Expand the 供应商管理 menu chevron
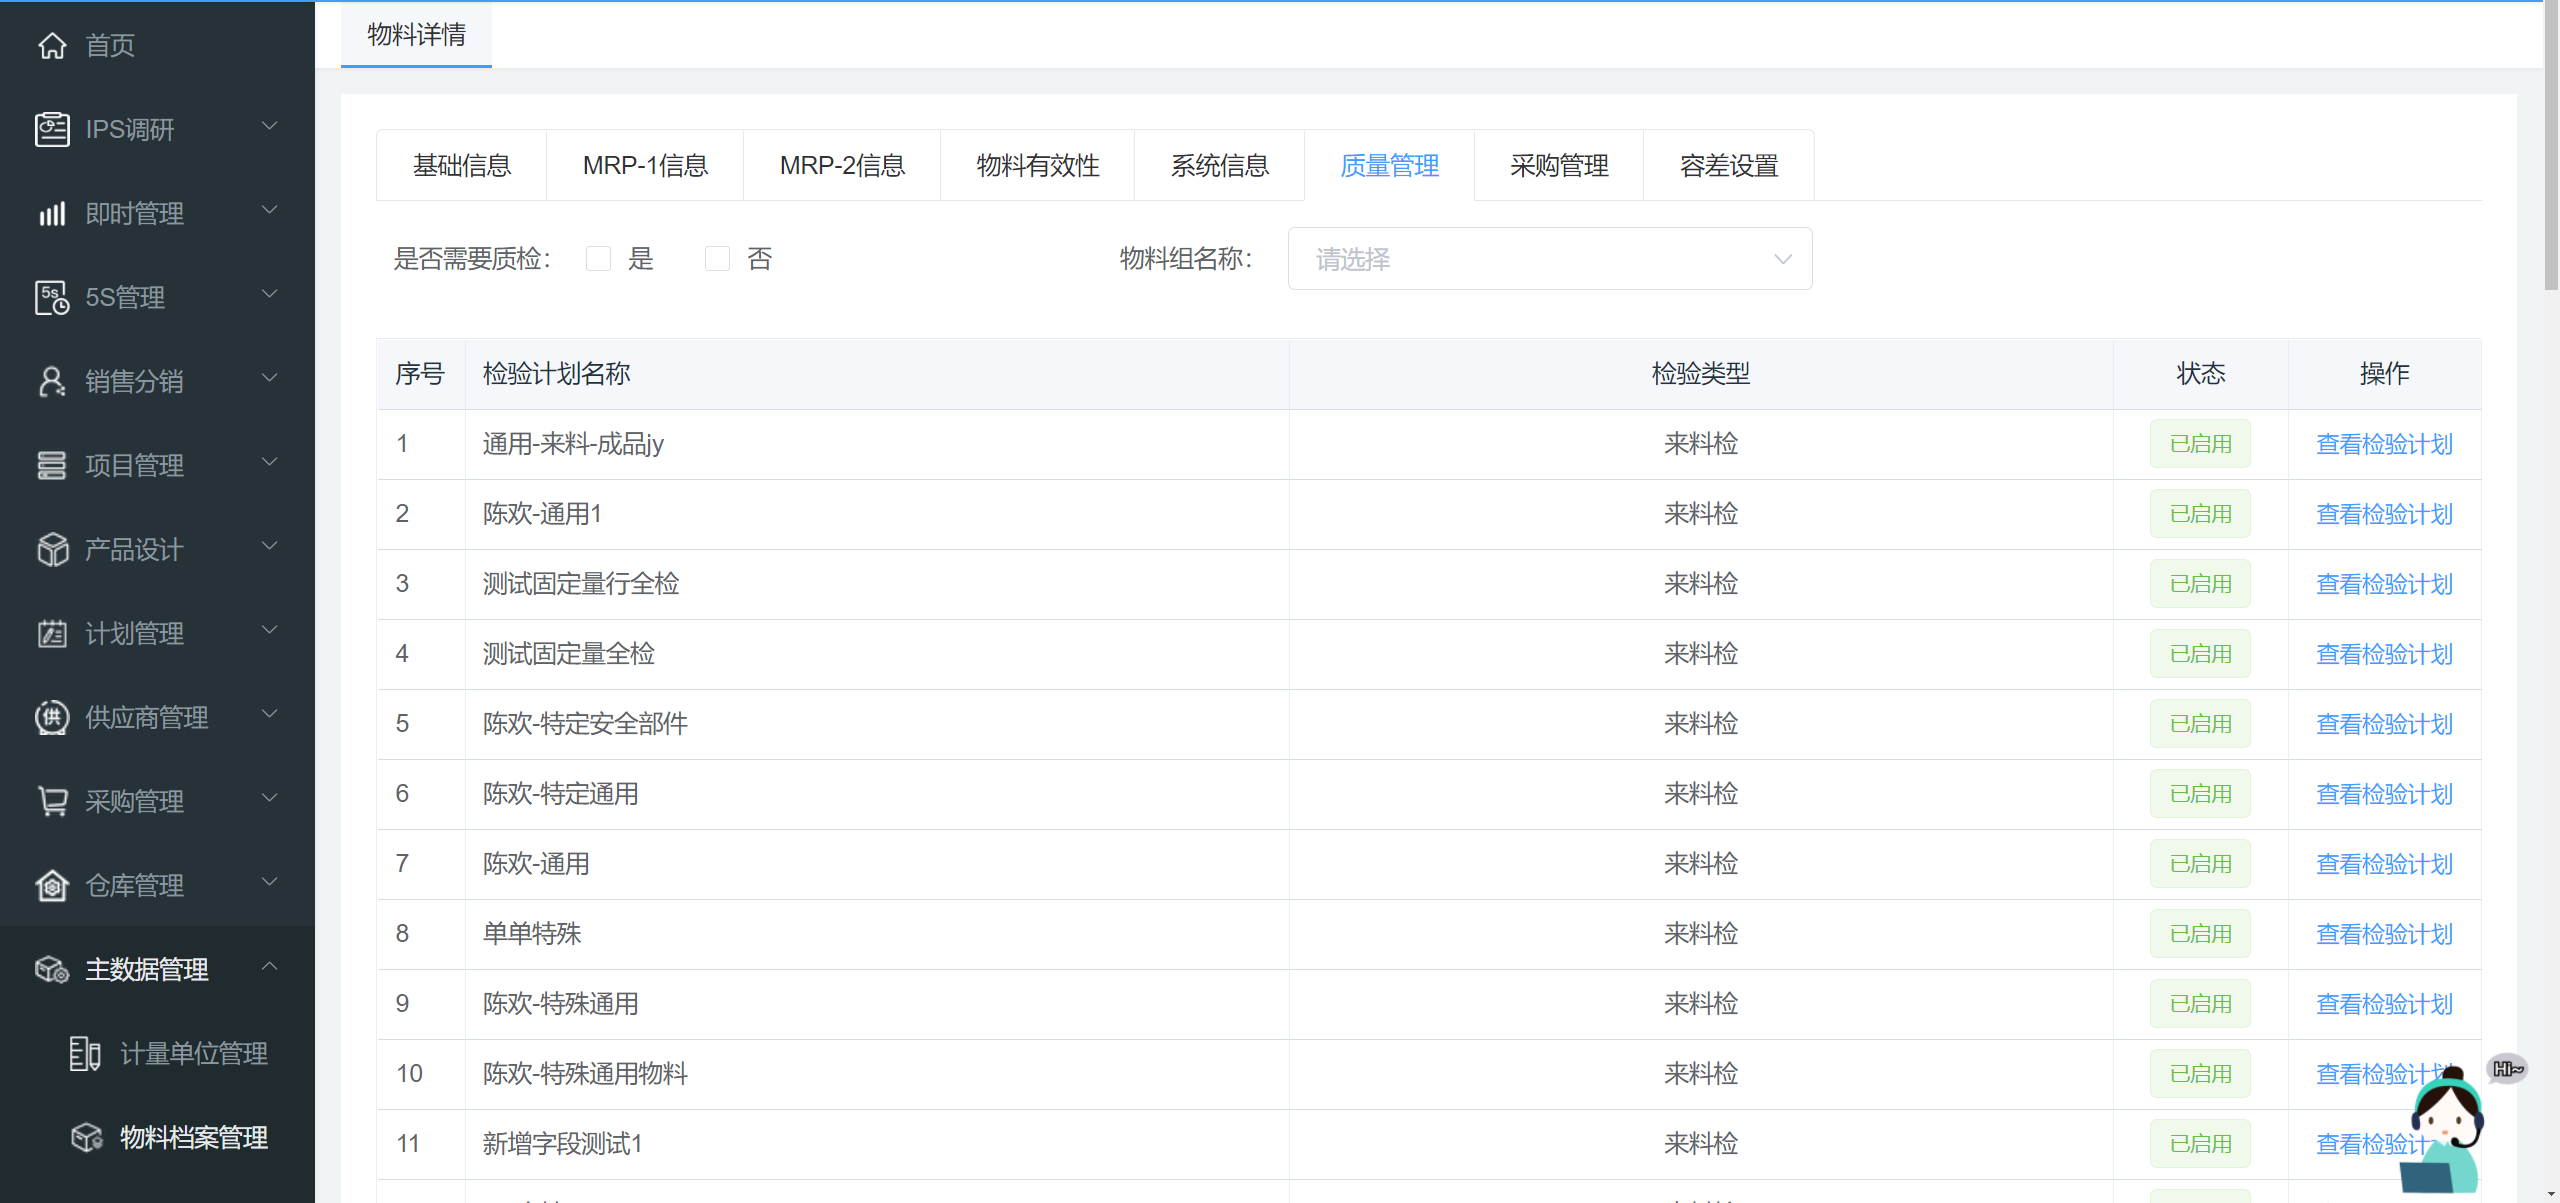 click(269, 714)
